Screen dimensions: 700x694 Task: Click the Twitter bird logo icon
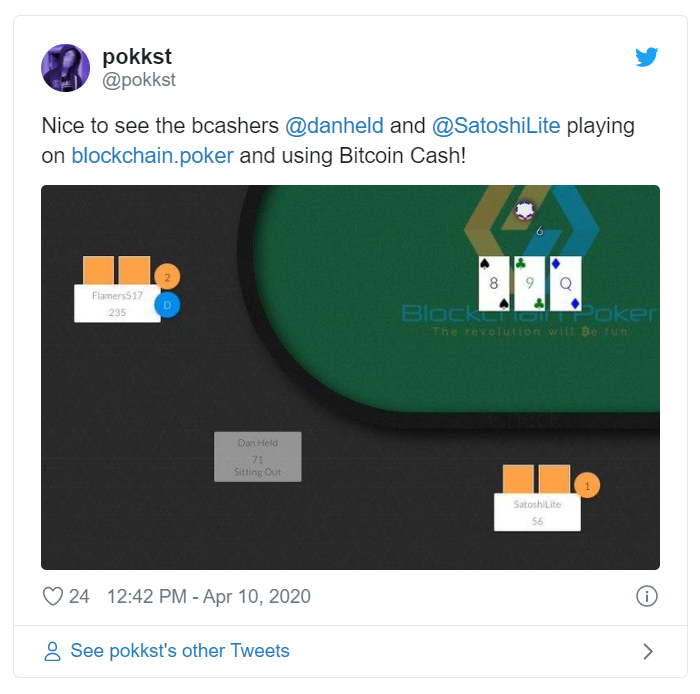(646, 57)
